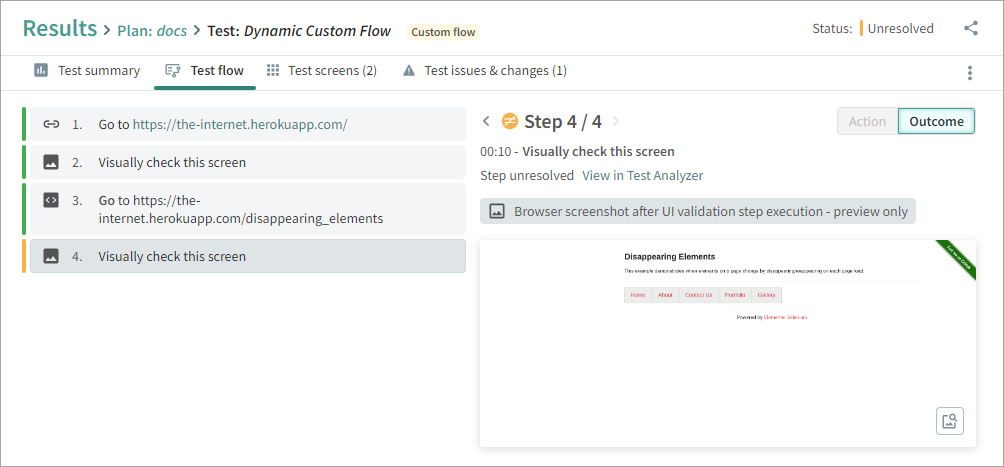The height and width of the screenshot is (467, 1004).
Task: Open the Plan: docs breadcrumb link
Action: (152, 31)
